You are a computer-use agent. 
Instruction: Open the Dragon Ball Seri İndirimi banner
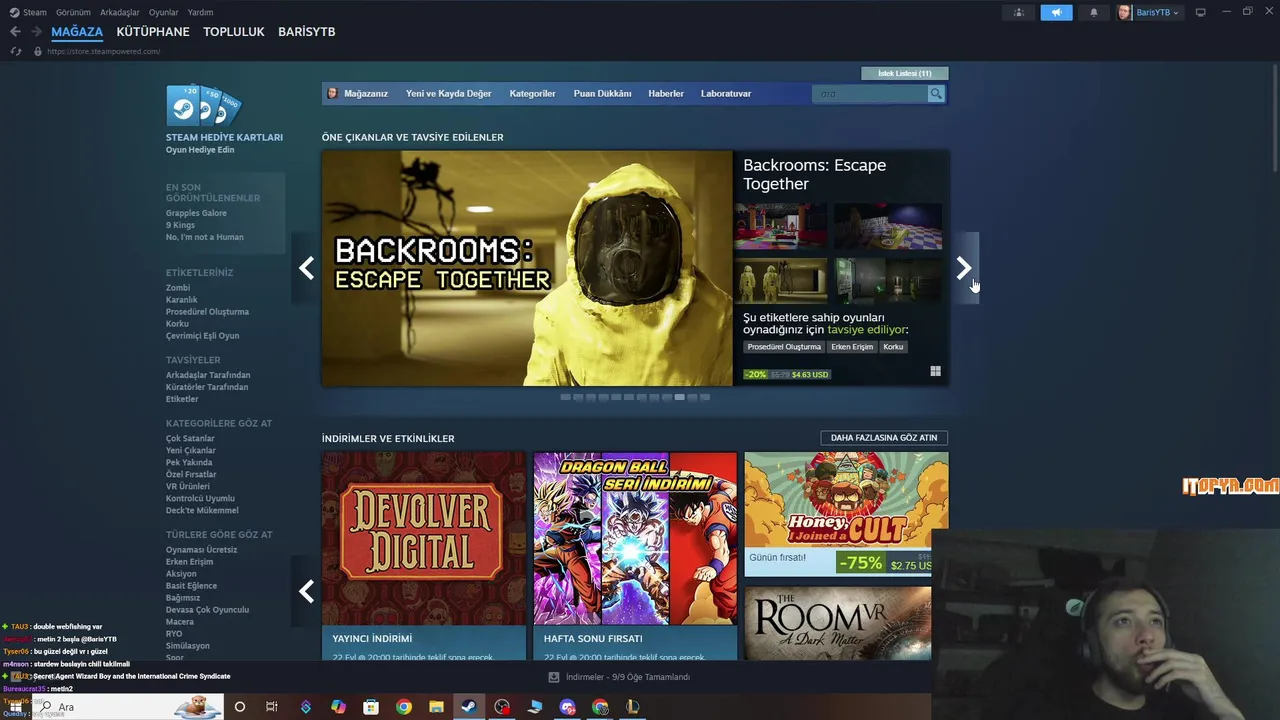[x=635, y=556]
